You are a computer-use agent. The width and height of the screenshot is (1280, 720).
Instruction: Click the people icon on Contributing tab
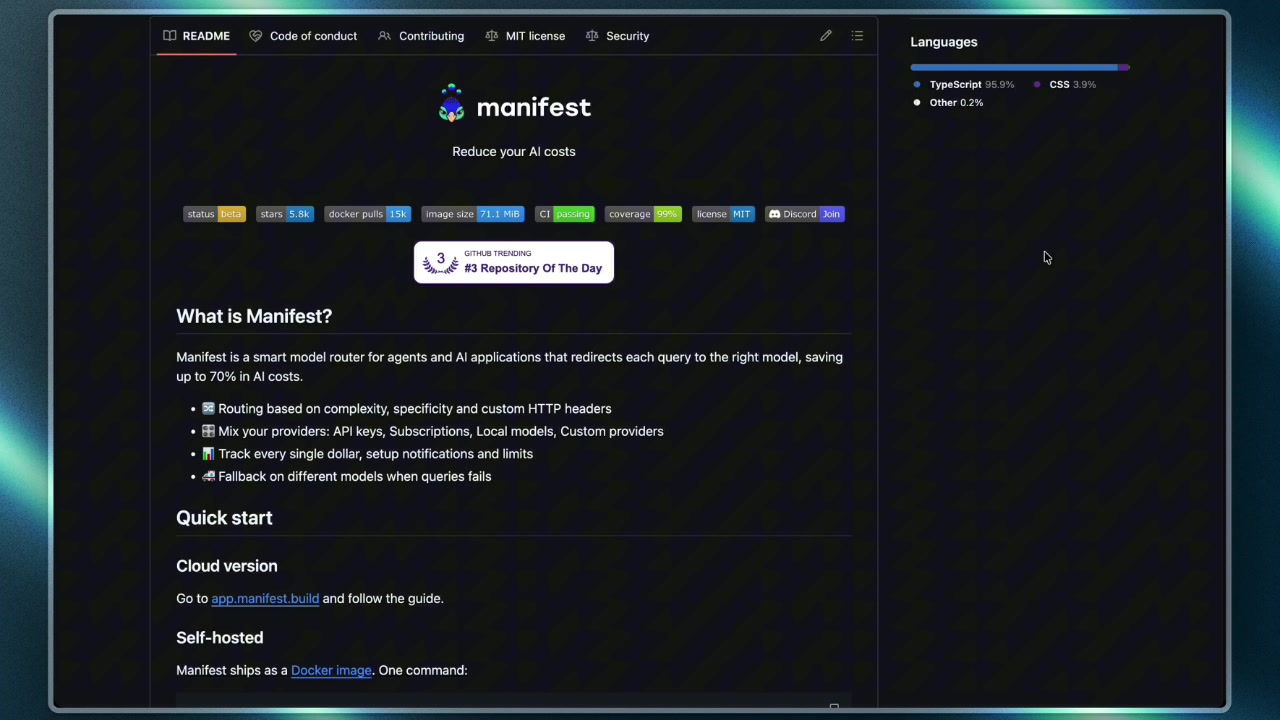pos(384,36)
